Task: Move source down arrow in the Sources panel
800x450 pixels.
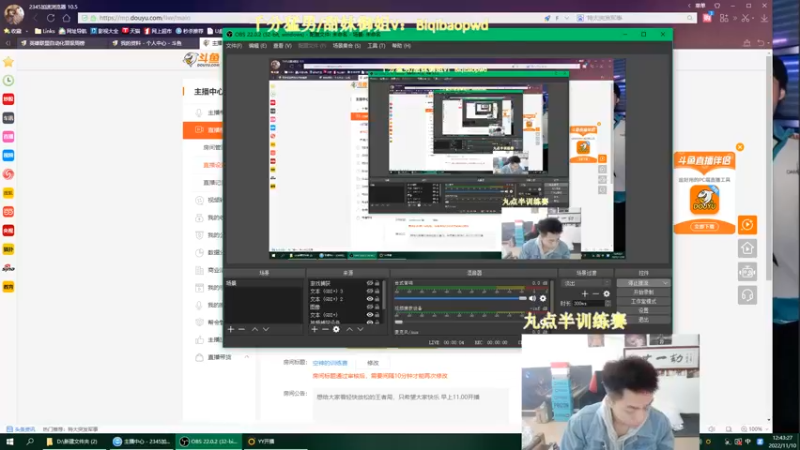Action: coord(360,330)
